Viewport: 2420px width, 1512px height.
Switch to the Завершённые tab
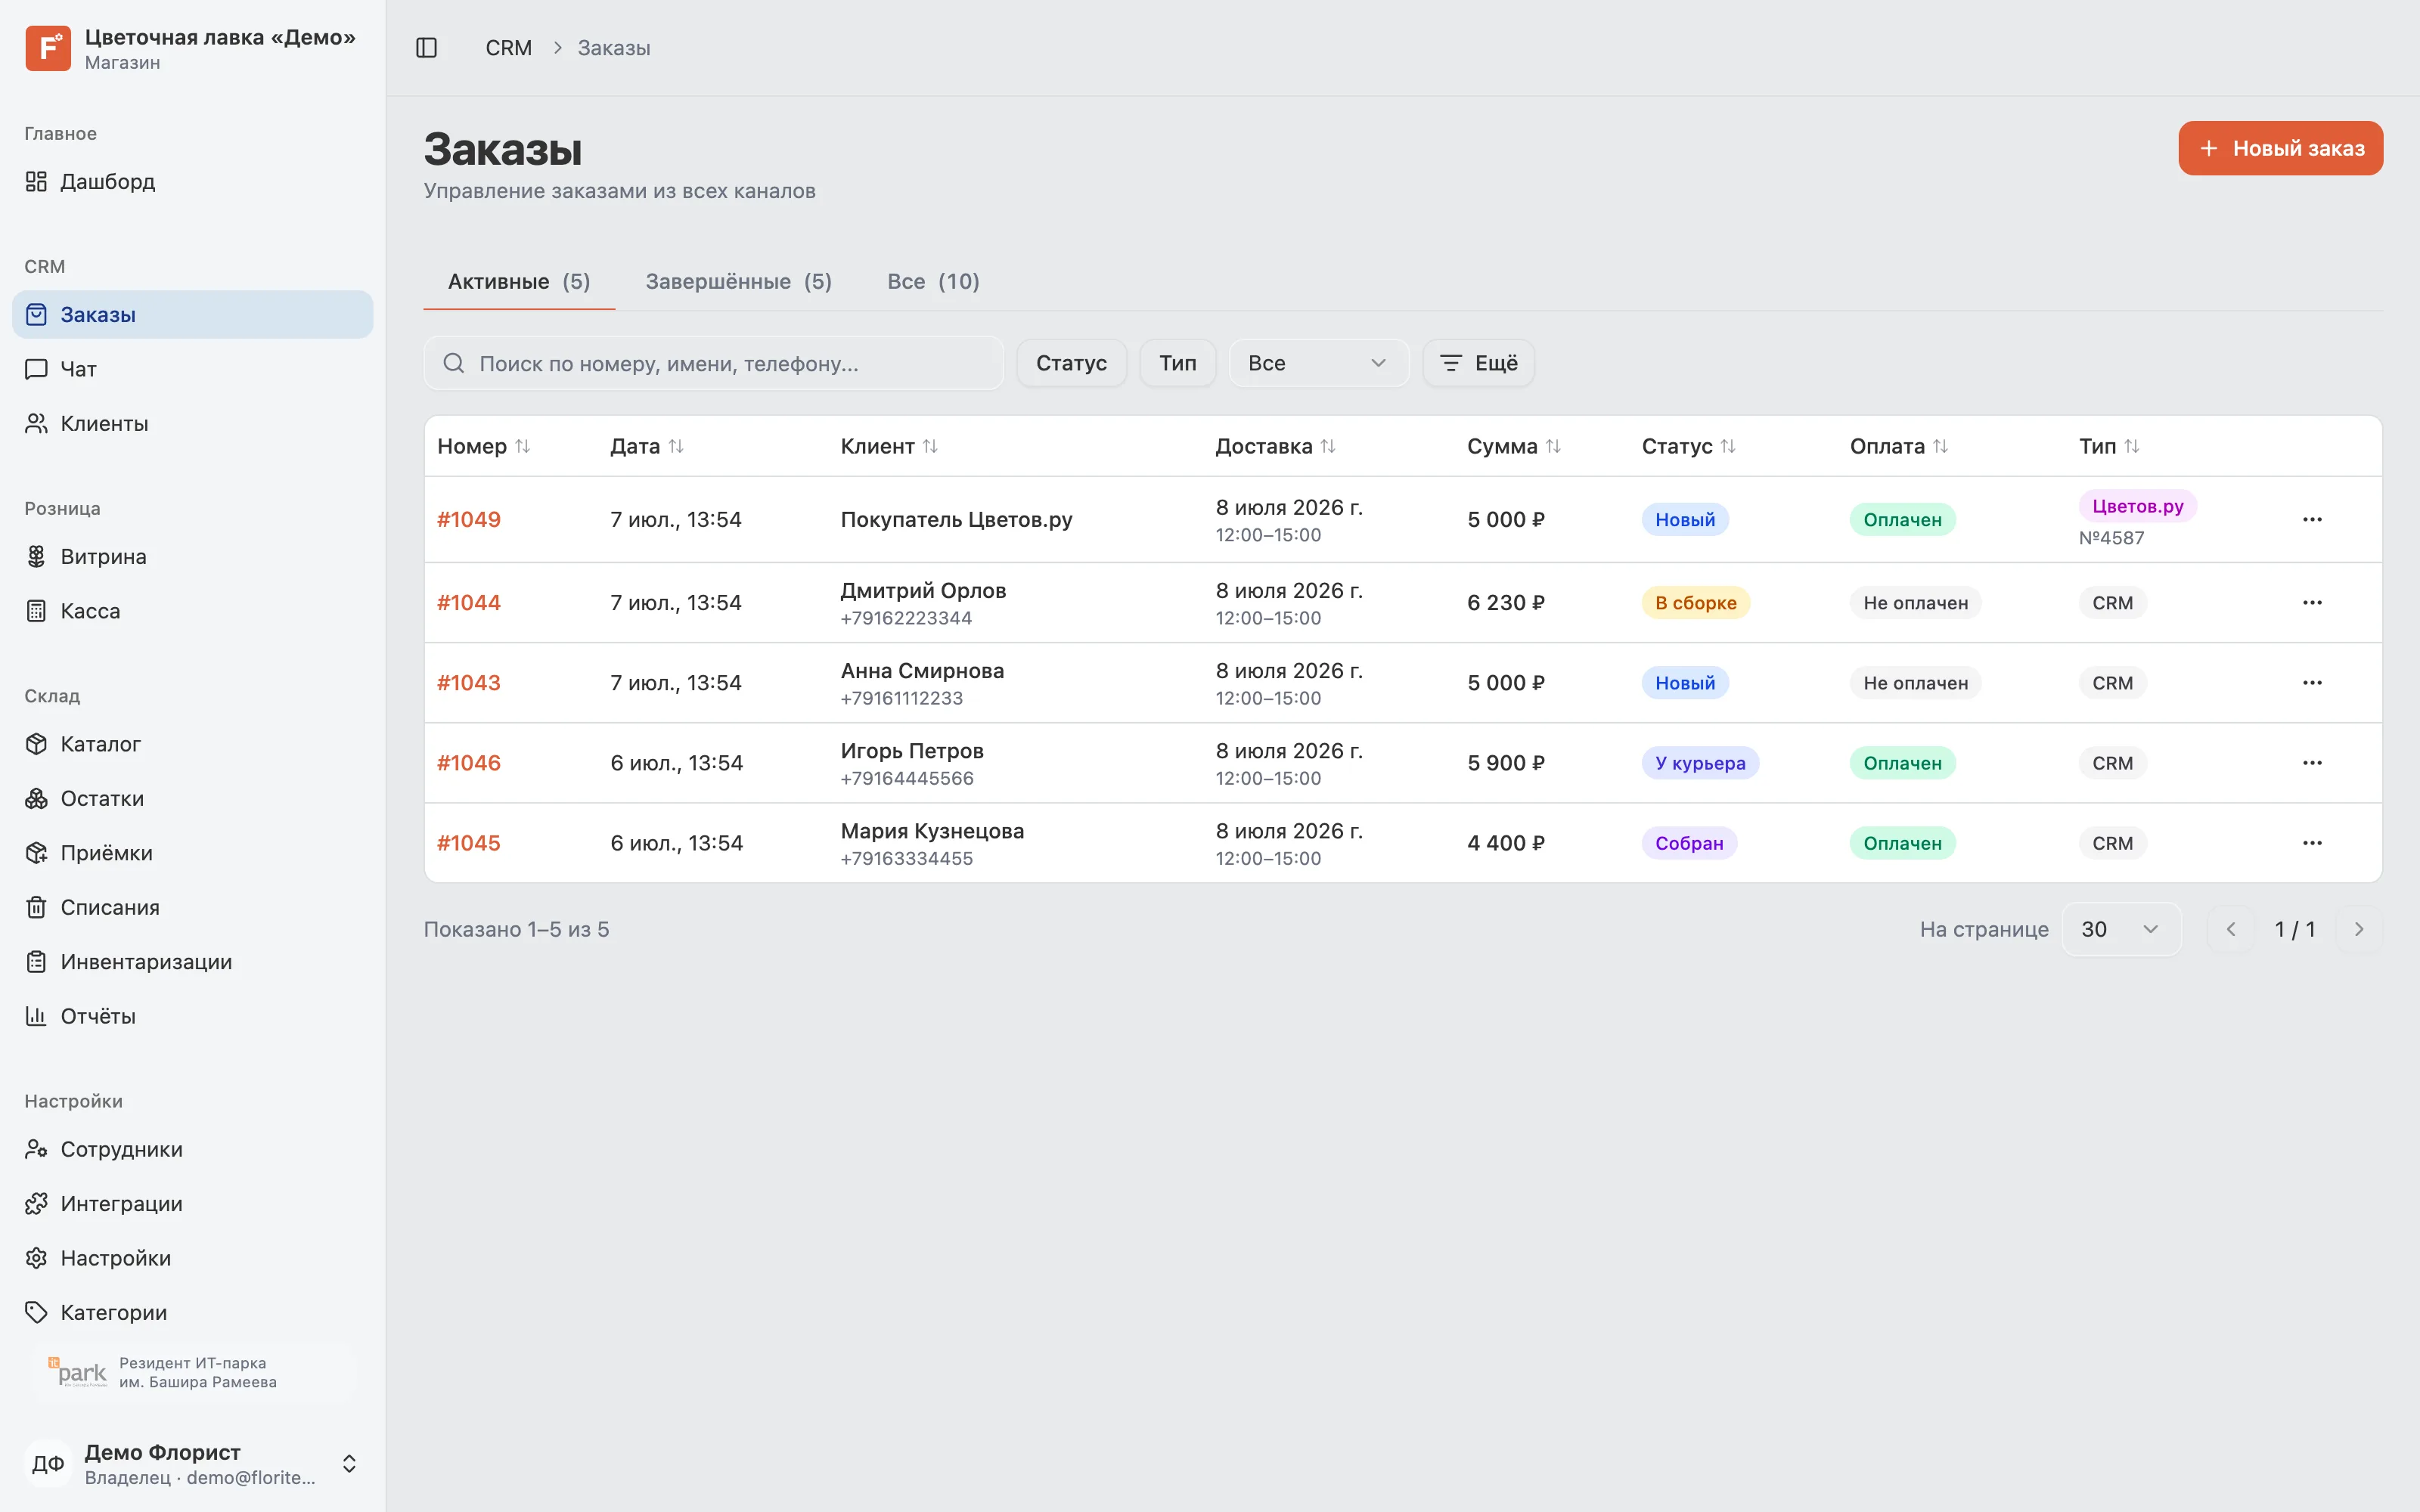[x=738, y=281]
